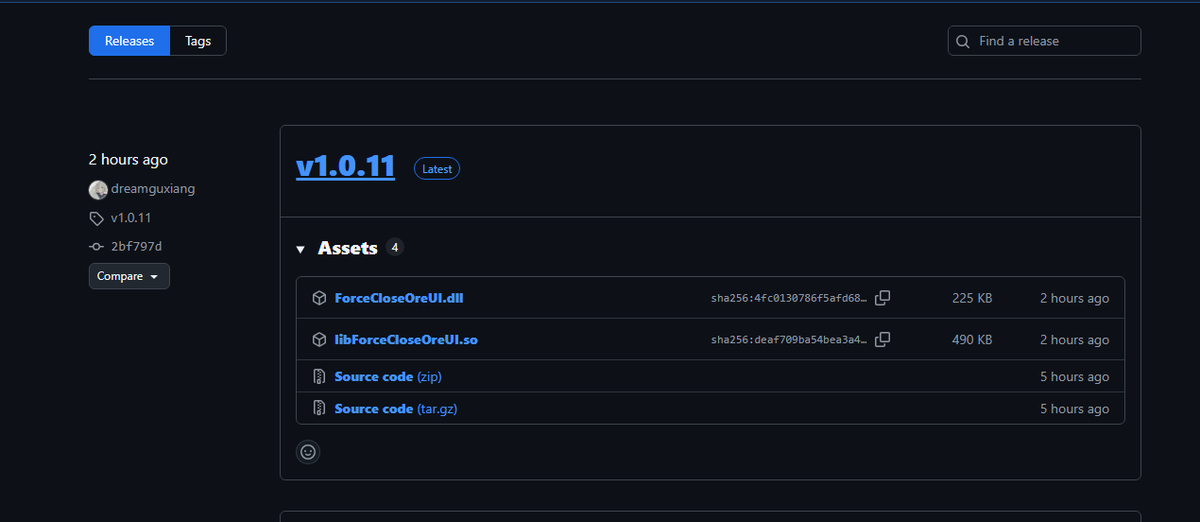Download Source code (zip)

point(388,377)
